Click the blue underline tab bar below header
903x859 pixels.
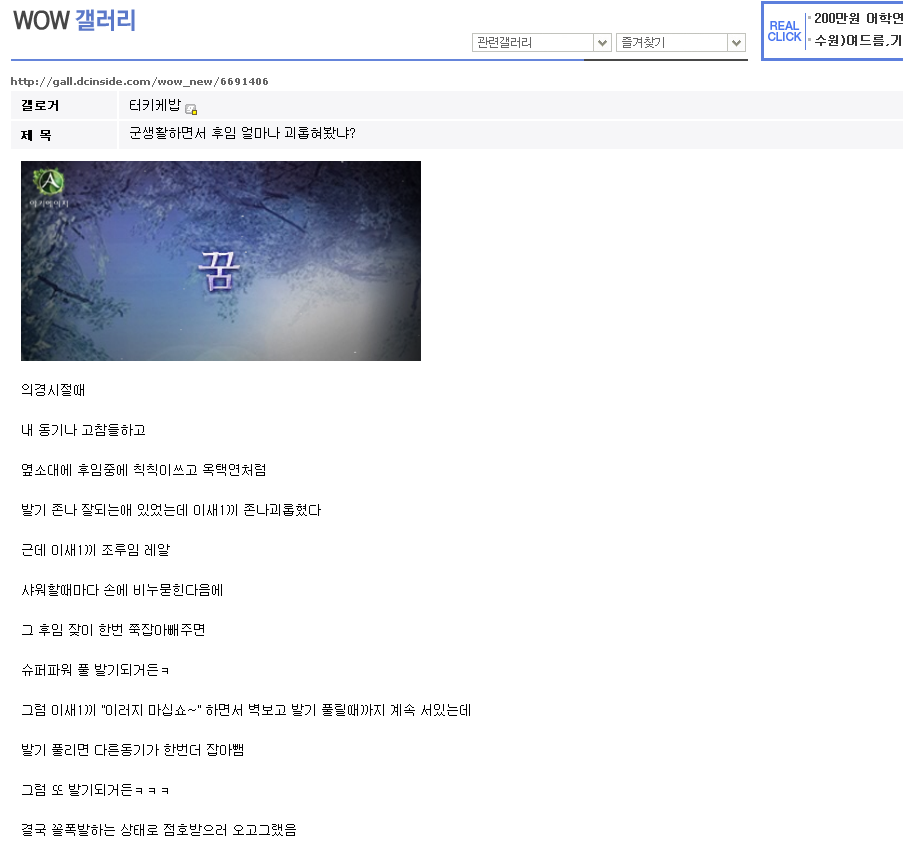379,59
